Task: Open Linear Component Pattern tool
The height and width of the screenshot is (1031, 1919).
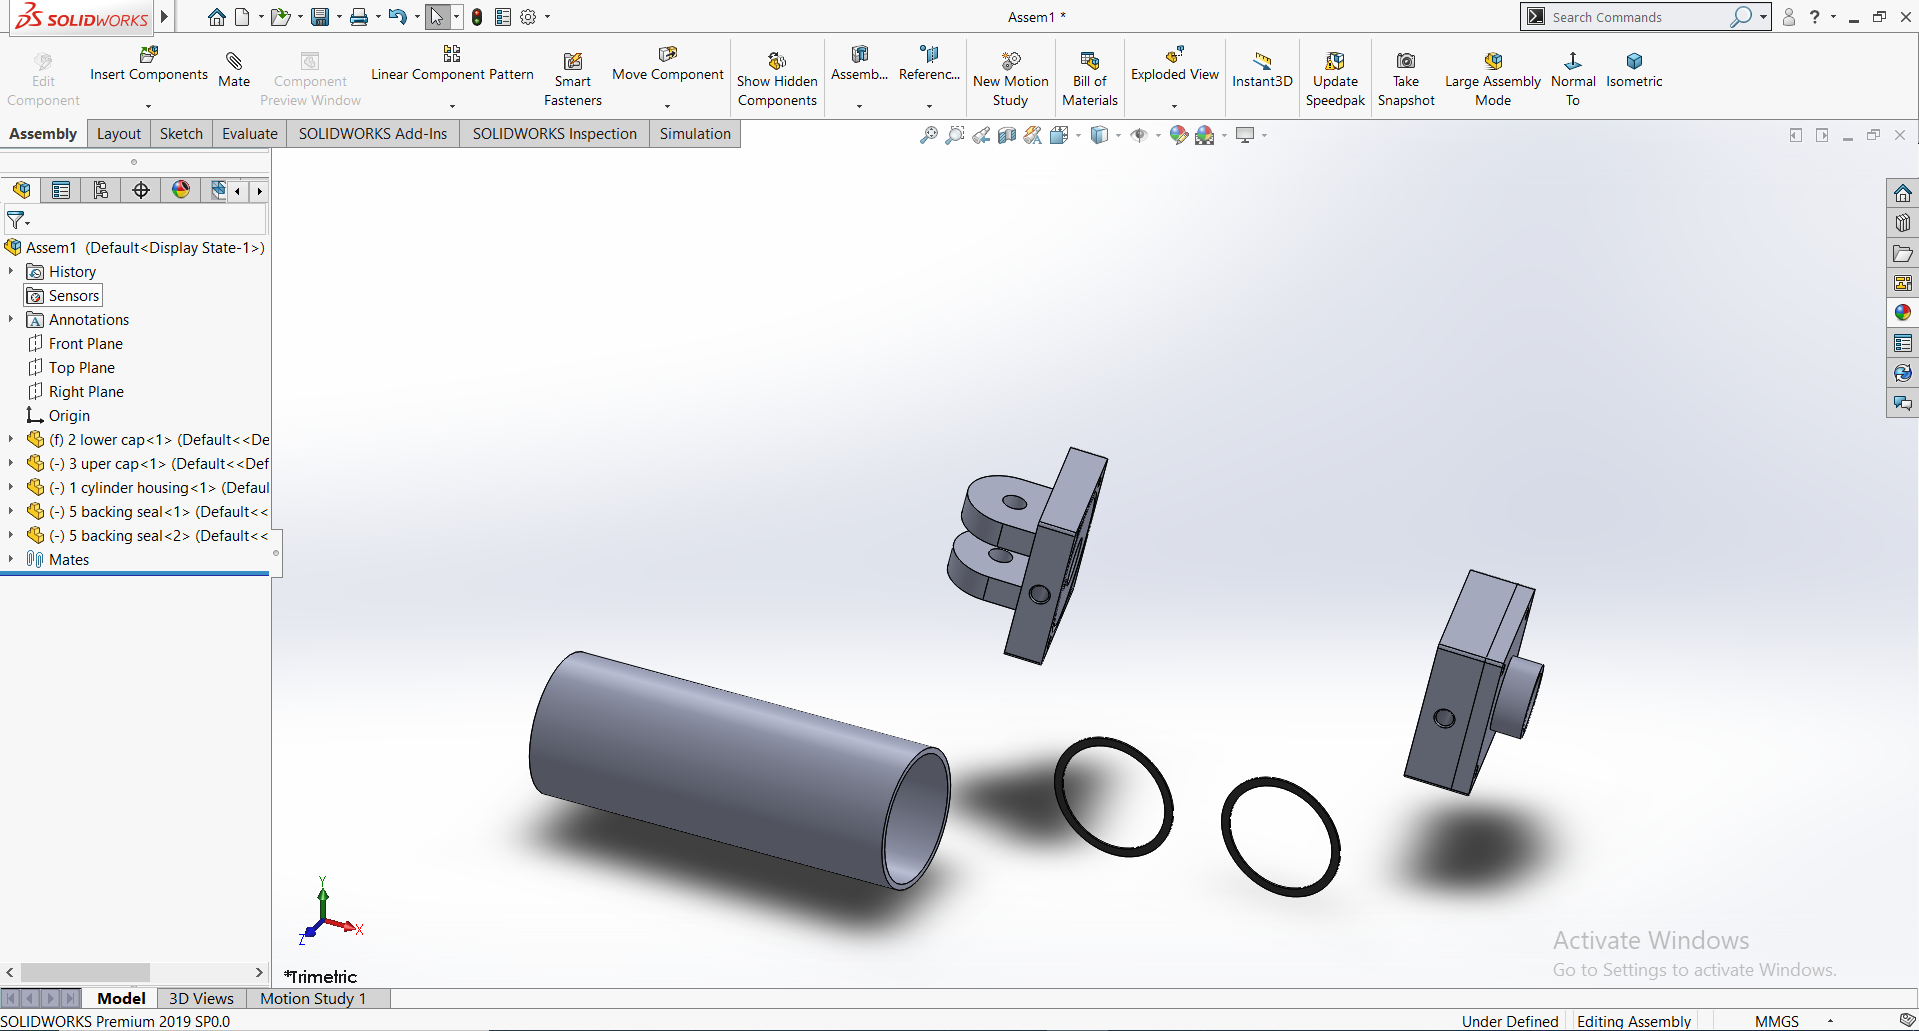Action: tap(452, 64)
